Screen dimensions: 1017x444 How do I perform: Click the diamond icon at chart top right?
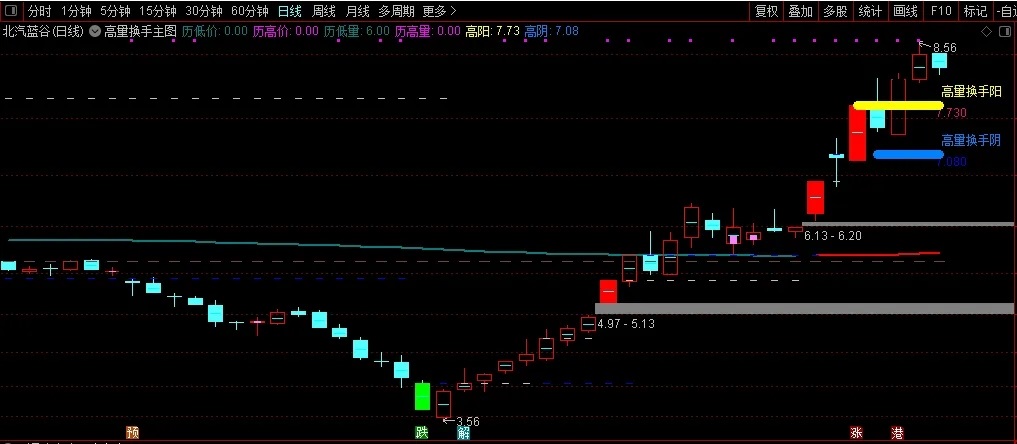tap(985, 32)
